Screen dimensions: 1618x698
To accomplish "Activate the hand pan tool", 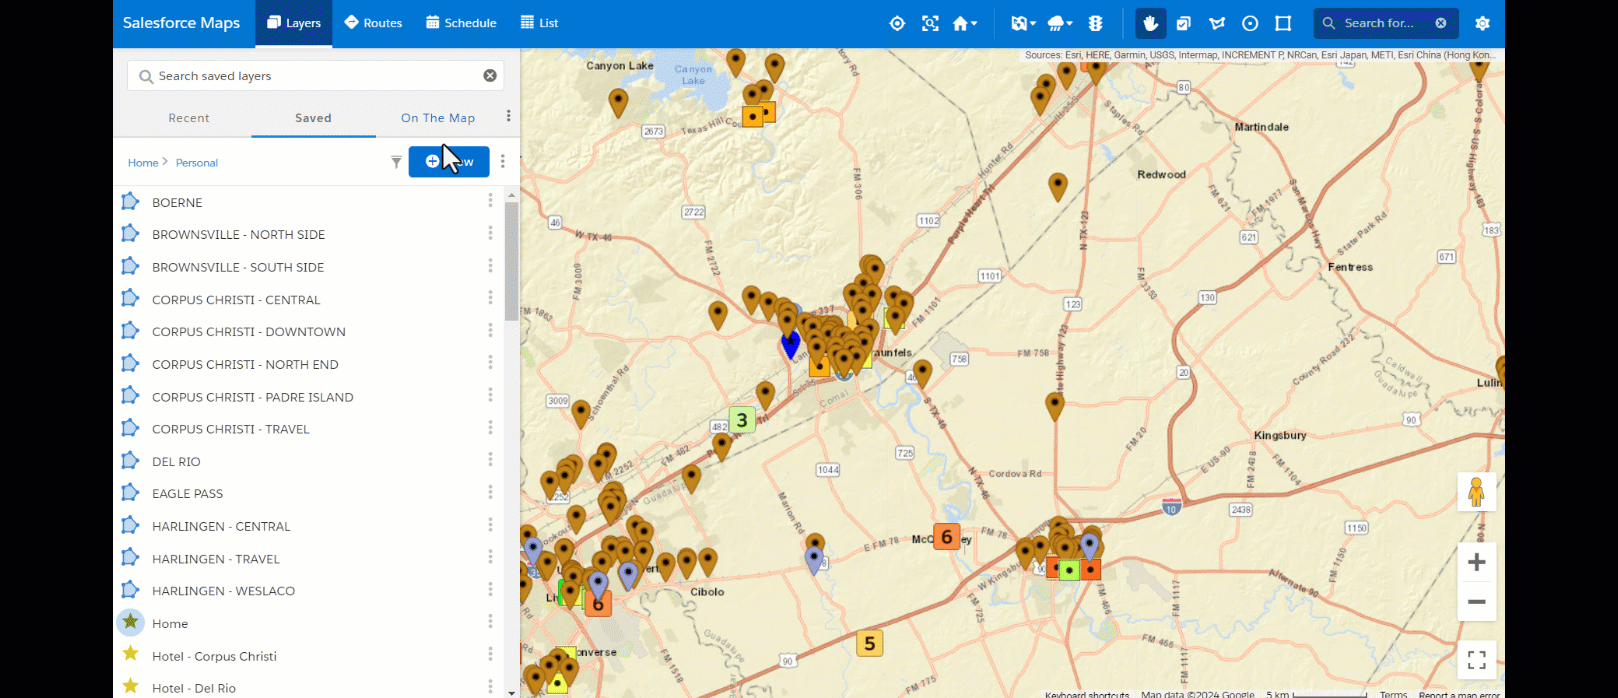I will 1150,23.
